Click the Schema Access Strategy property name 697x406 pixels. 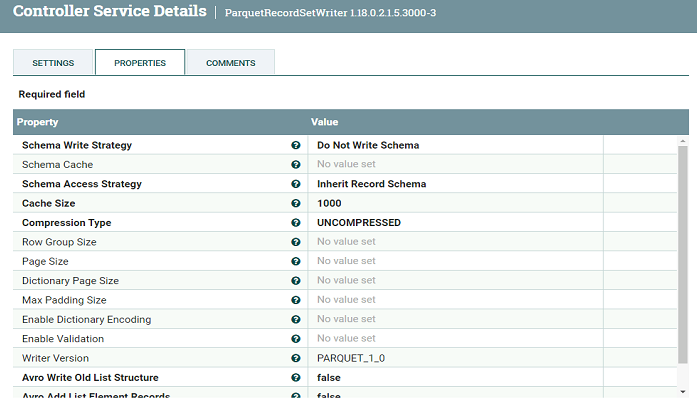pos(82,184)
